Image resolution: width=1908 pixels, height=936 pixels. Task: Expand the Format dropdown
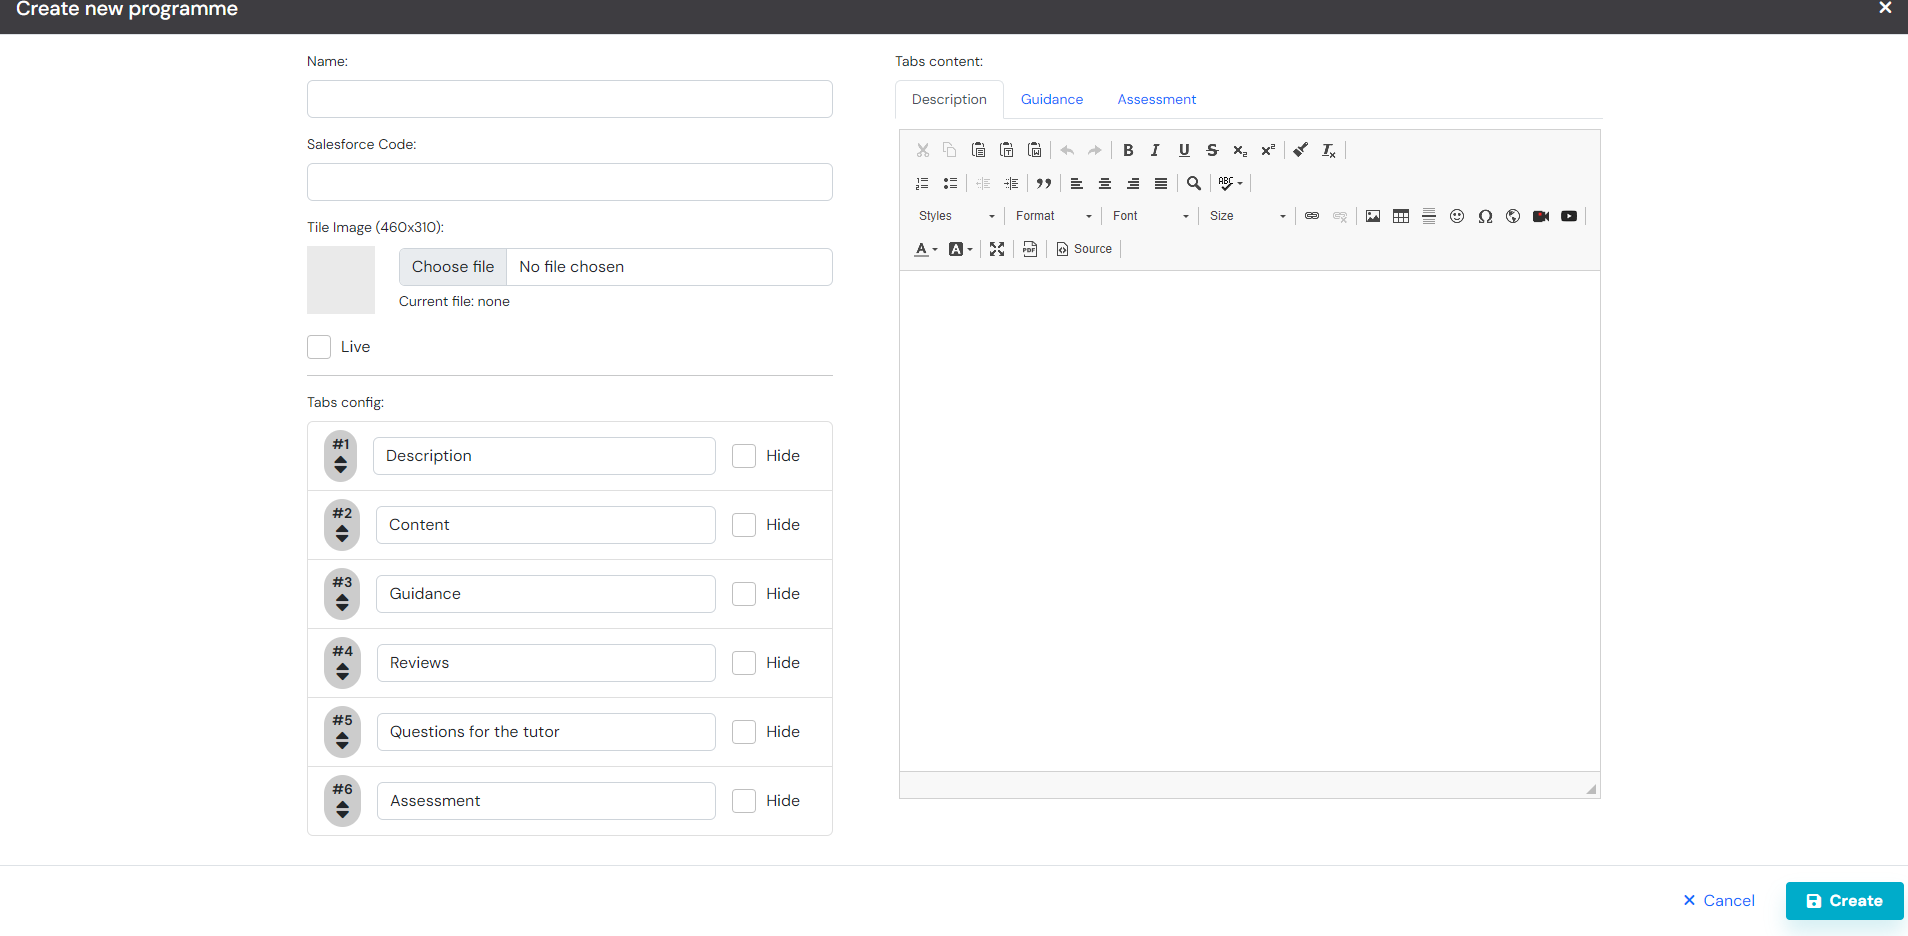[1054, 216]
